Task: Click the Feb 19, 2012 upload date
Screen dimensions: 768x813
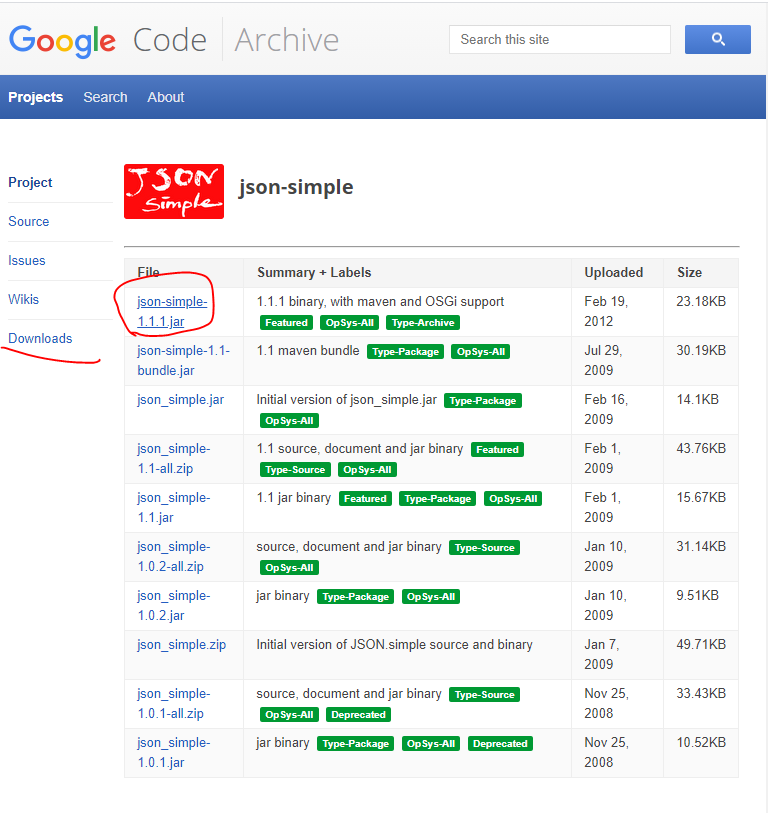Action: (606, 311)
